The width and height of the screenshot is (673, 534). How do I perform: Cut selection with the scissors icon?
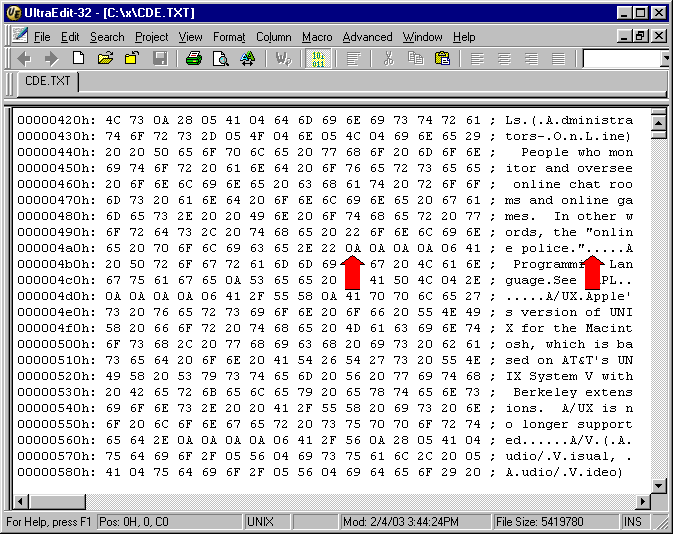(x=389, y=58)
